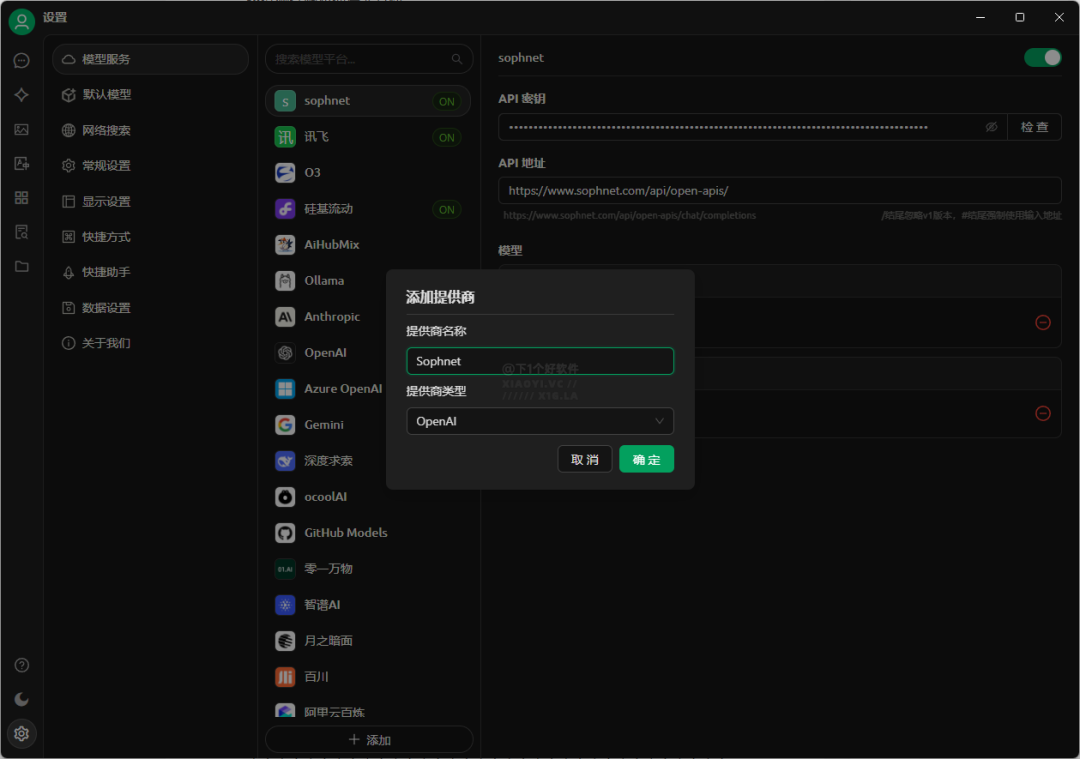Image resolution: width=1080 pixels, height=759 pixels.
Task: Select 百川 in provider list
Action: 368,676
